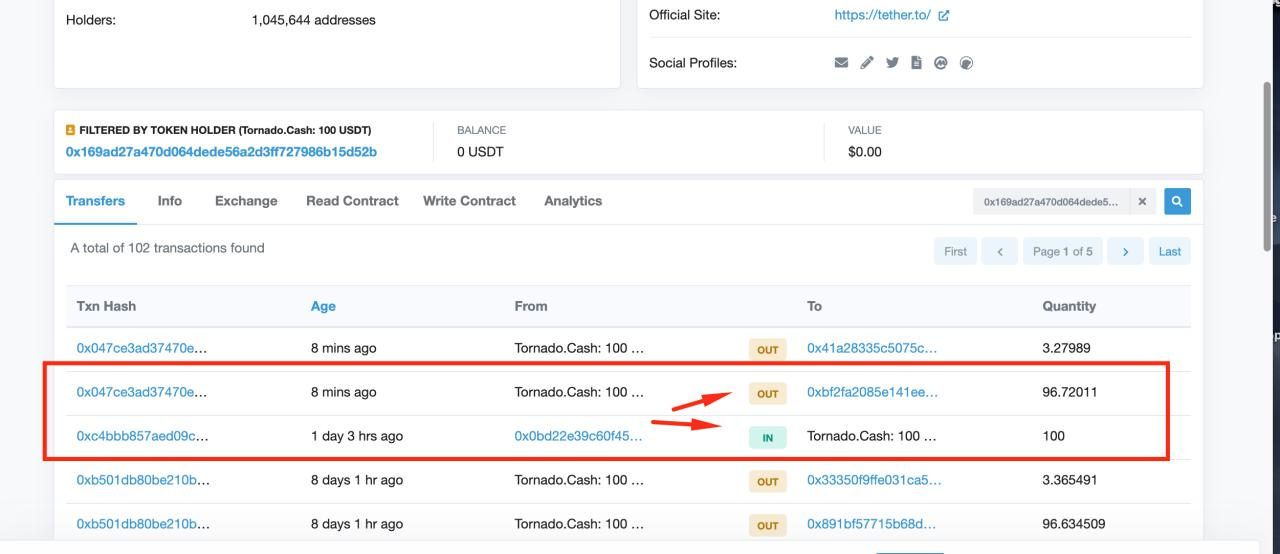
Task: Click the '1 day 3 hrs ago' age cell
Action: [x=357, y=436]
